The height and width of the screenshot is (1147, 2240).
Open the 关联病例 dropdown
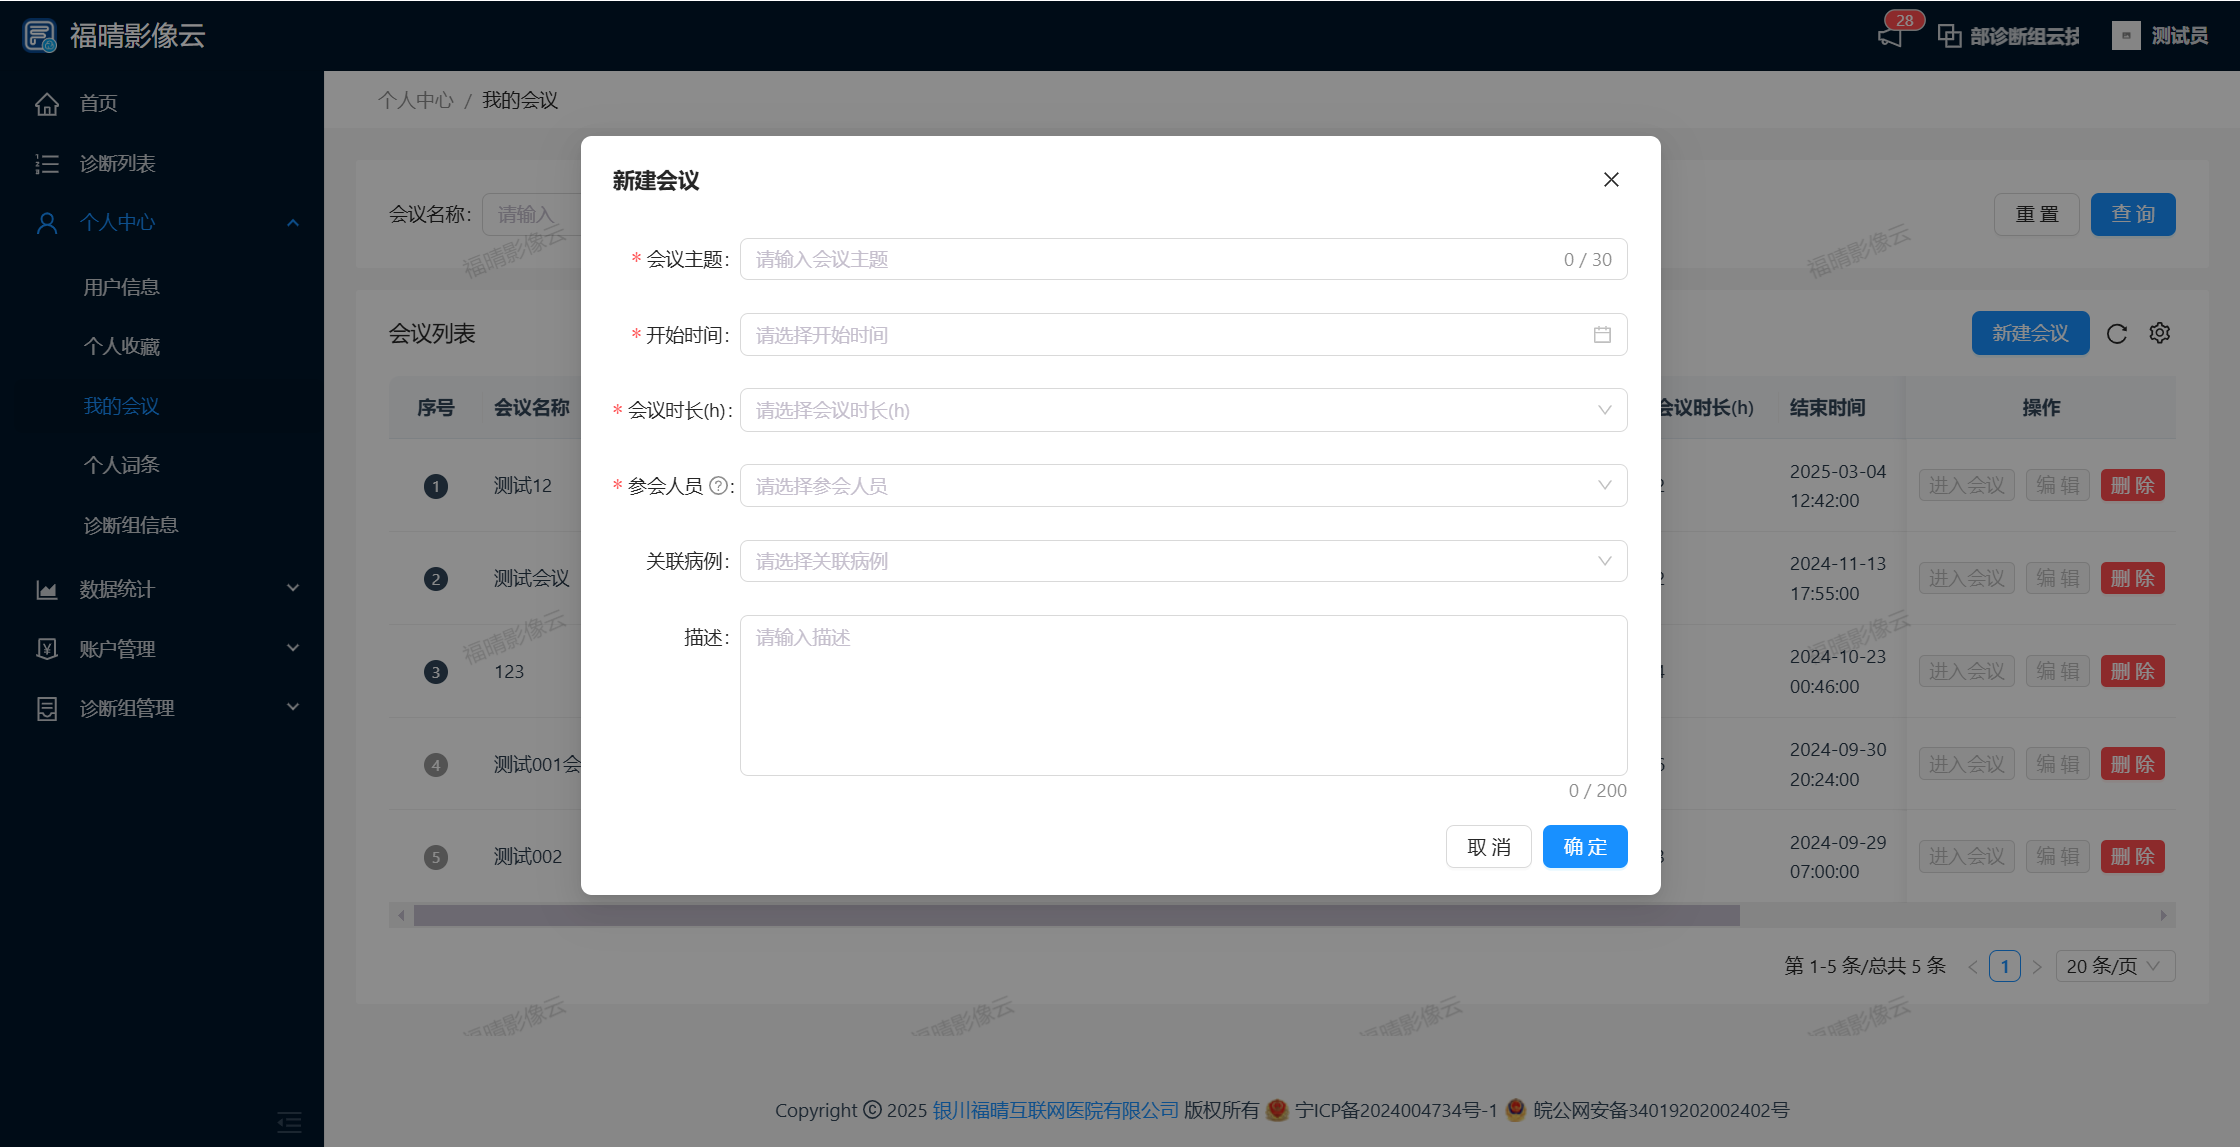(1183, 561)
